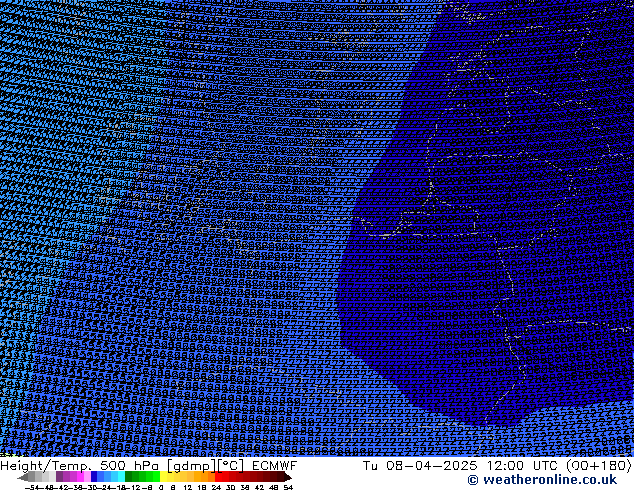Screen dimensions: 634x490
Task: Click the '54' value on the temperature scale
Action: tap(288, 488)
